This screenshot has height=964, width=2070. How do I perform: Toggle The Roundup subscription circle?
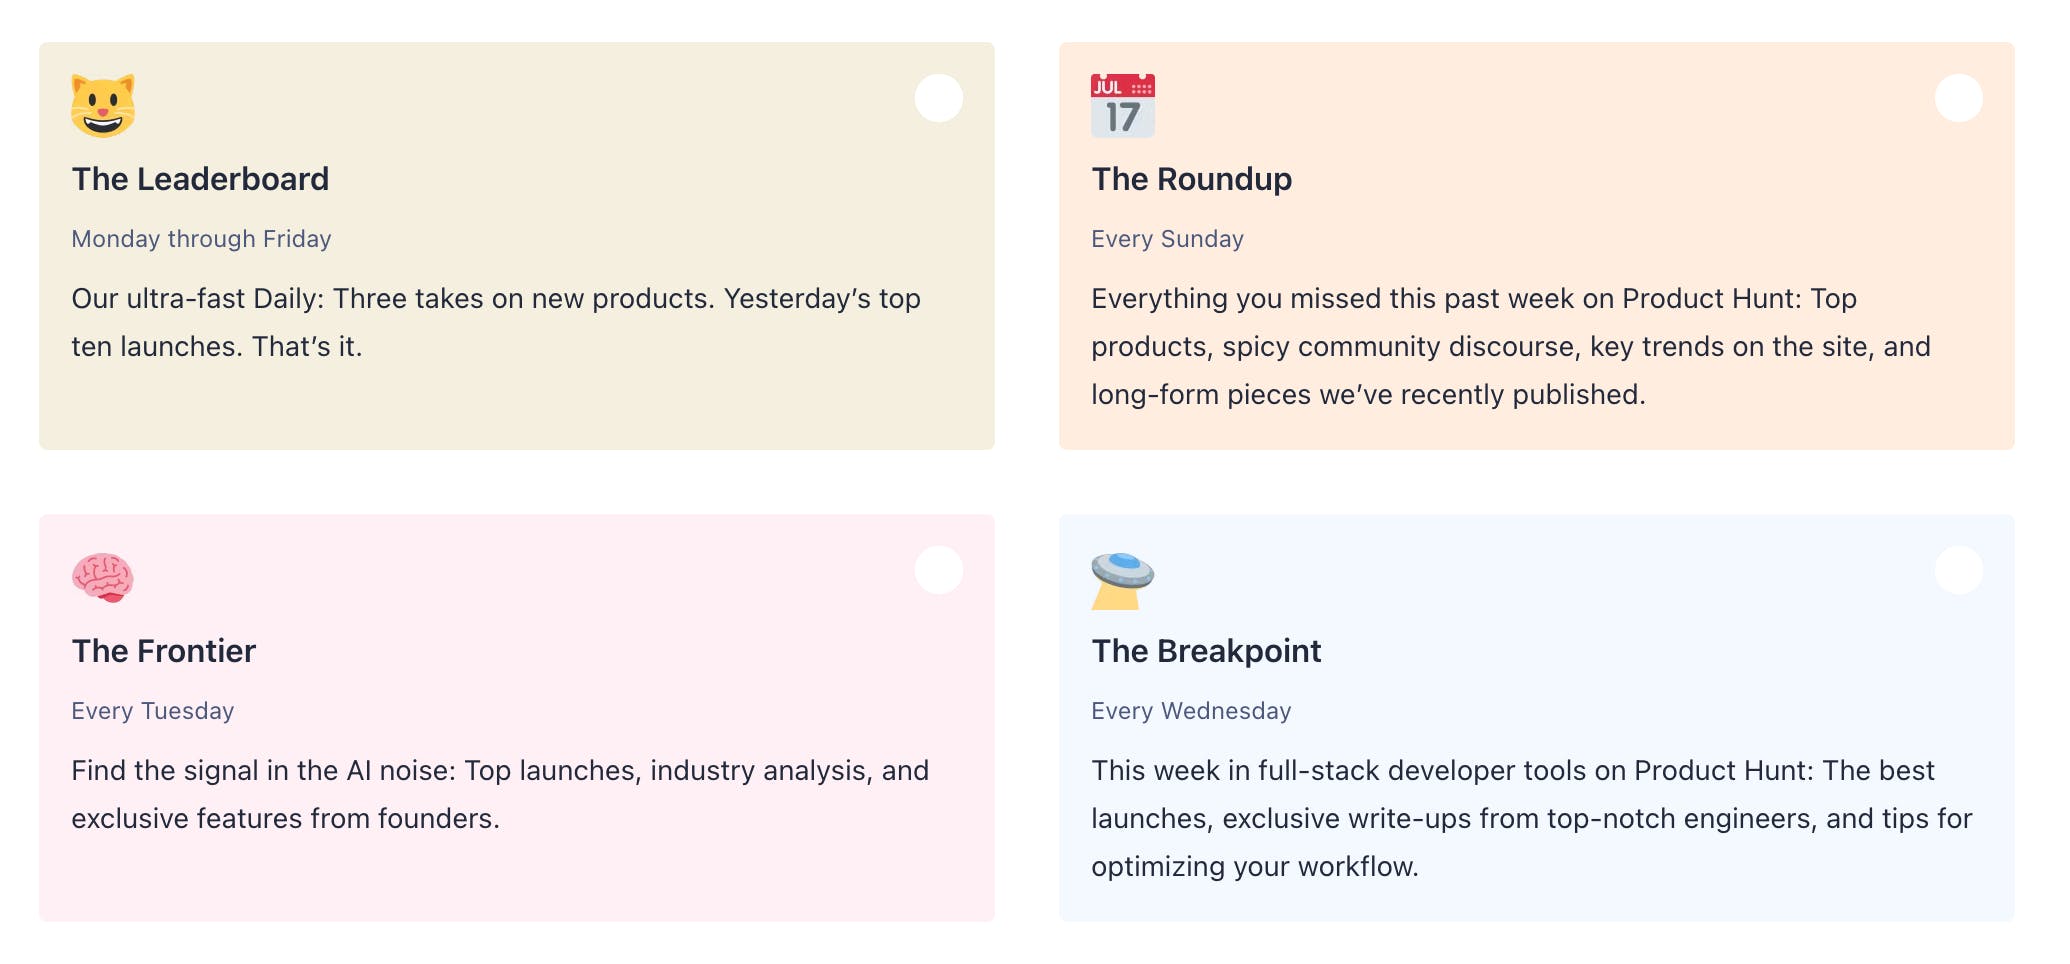coord(1958,98)
